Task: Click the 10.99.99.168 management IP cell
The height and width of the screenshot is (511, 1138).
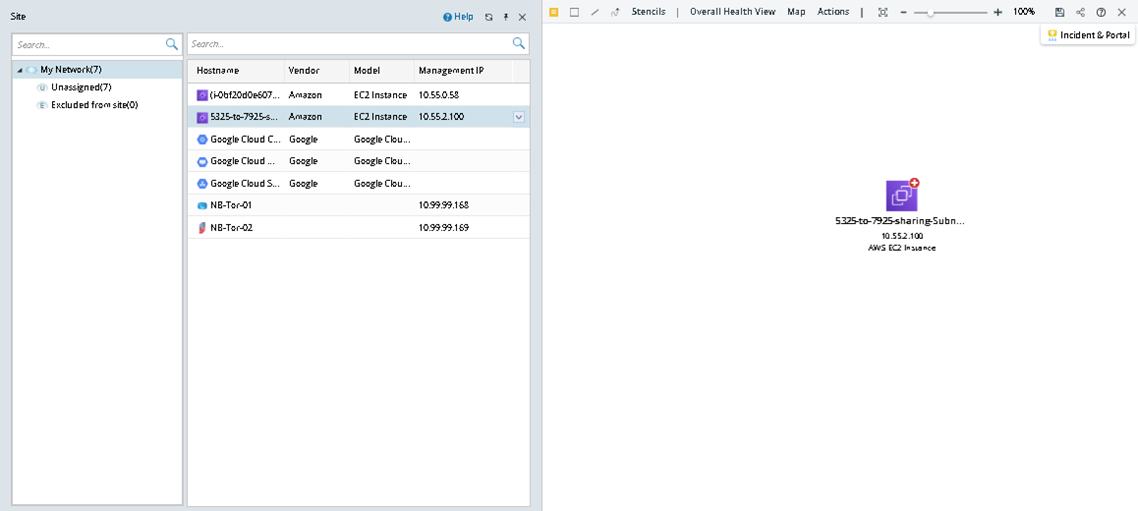Action: (x=443, y=205)
